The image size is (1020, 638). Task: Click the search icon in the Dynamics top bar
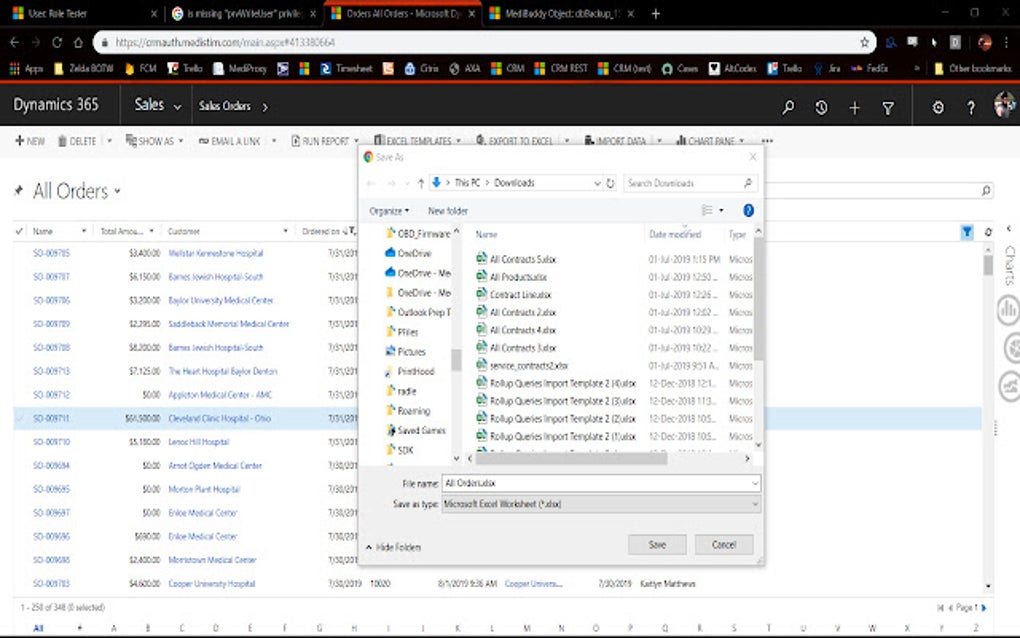789,106
